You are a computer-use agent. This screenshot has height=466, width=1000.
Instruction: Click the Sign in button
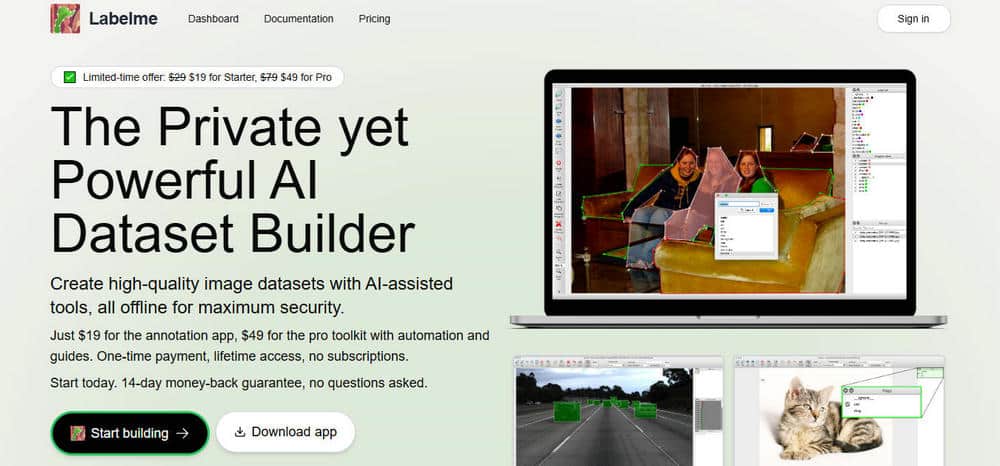click(913, 18)
